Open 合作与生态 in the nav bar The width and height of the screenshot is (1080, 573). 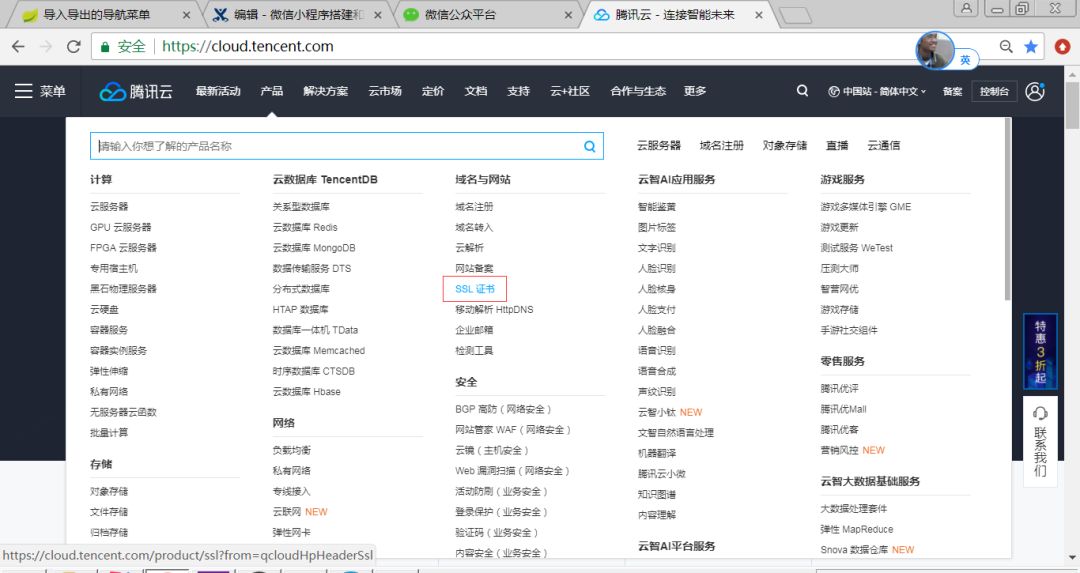pos(638,91)
